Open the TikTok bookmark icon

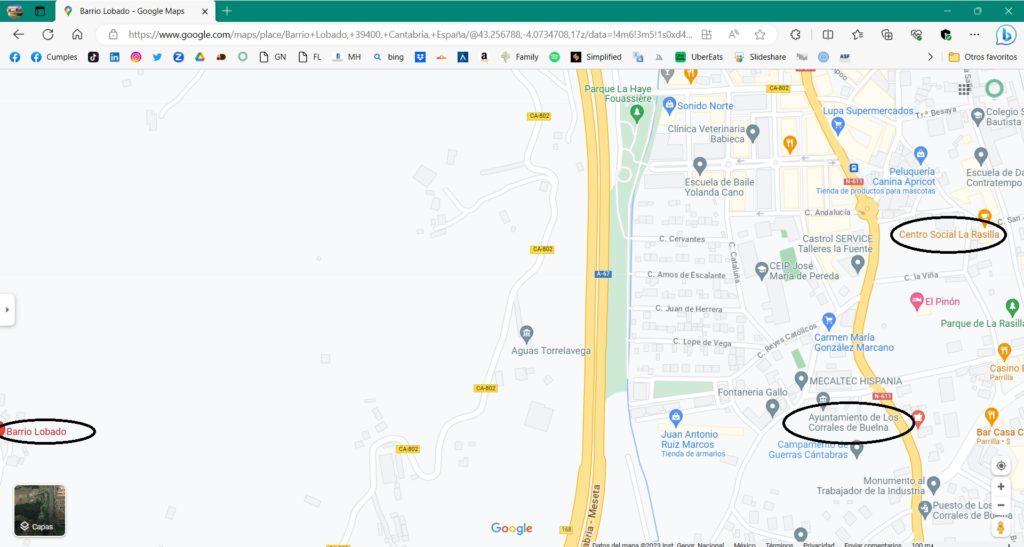point(93,57)
